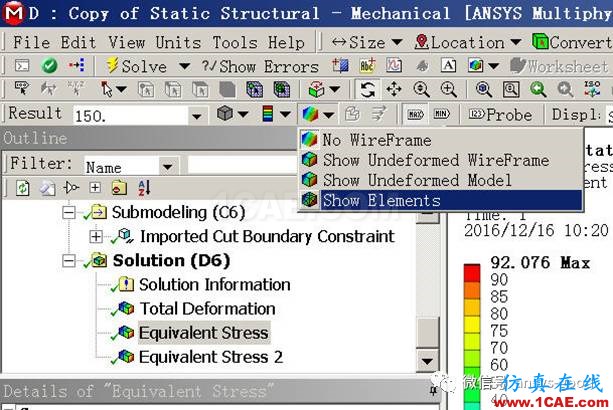Click the red arrow dots toolbar icon

pyautogui.click(x=77, y=65)
